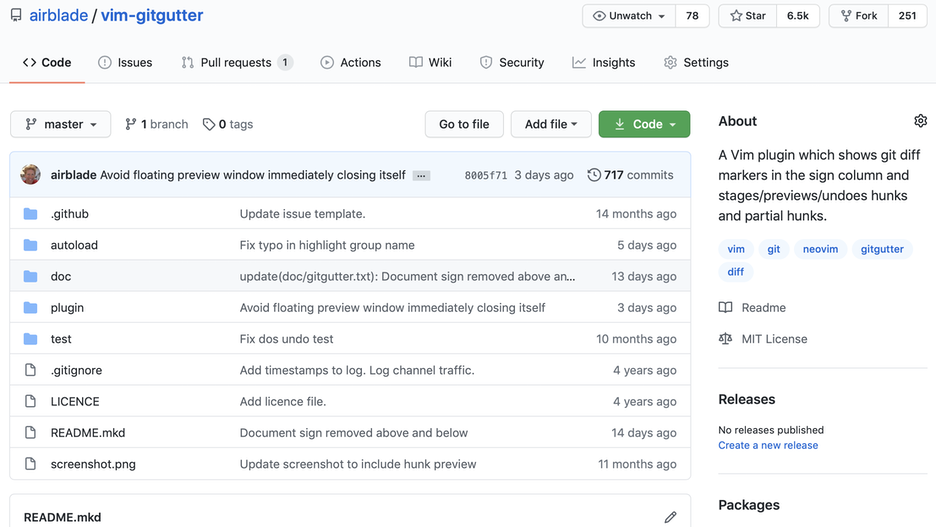Click the Star button
Screen dimensions: 936x527
(x=747, y=16)
